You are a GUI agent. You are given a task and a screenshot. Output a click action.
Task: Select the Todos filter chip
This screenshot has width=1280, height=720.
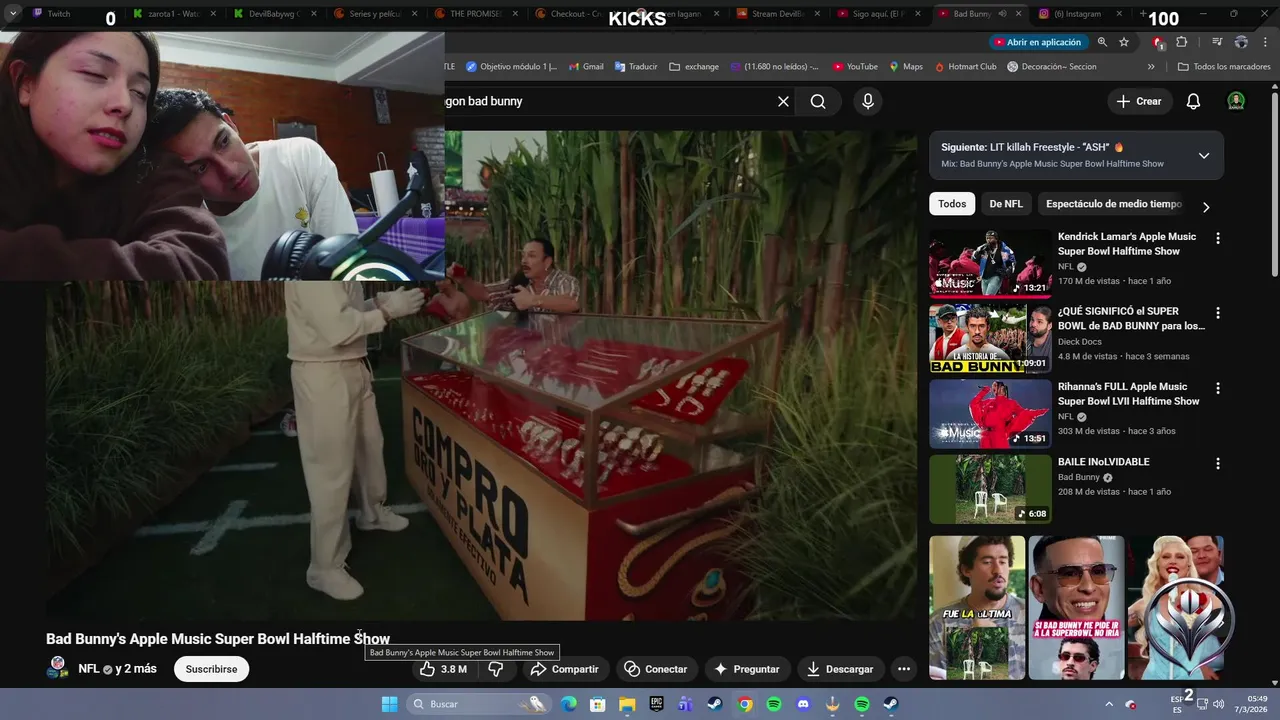(x=952, y=204)
